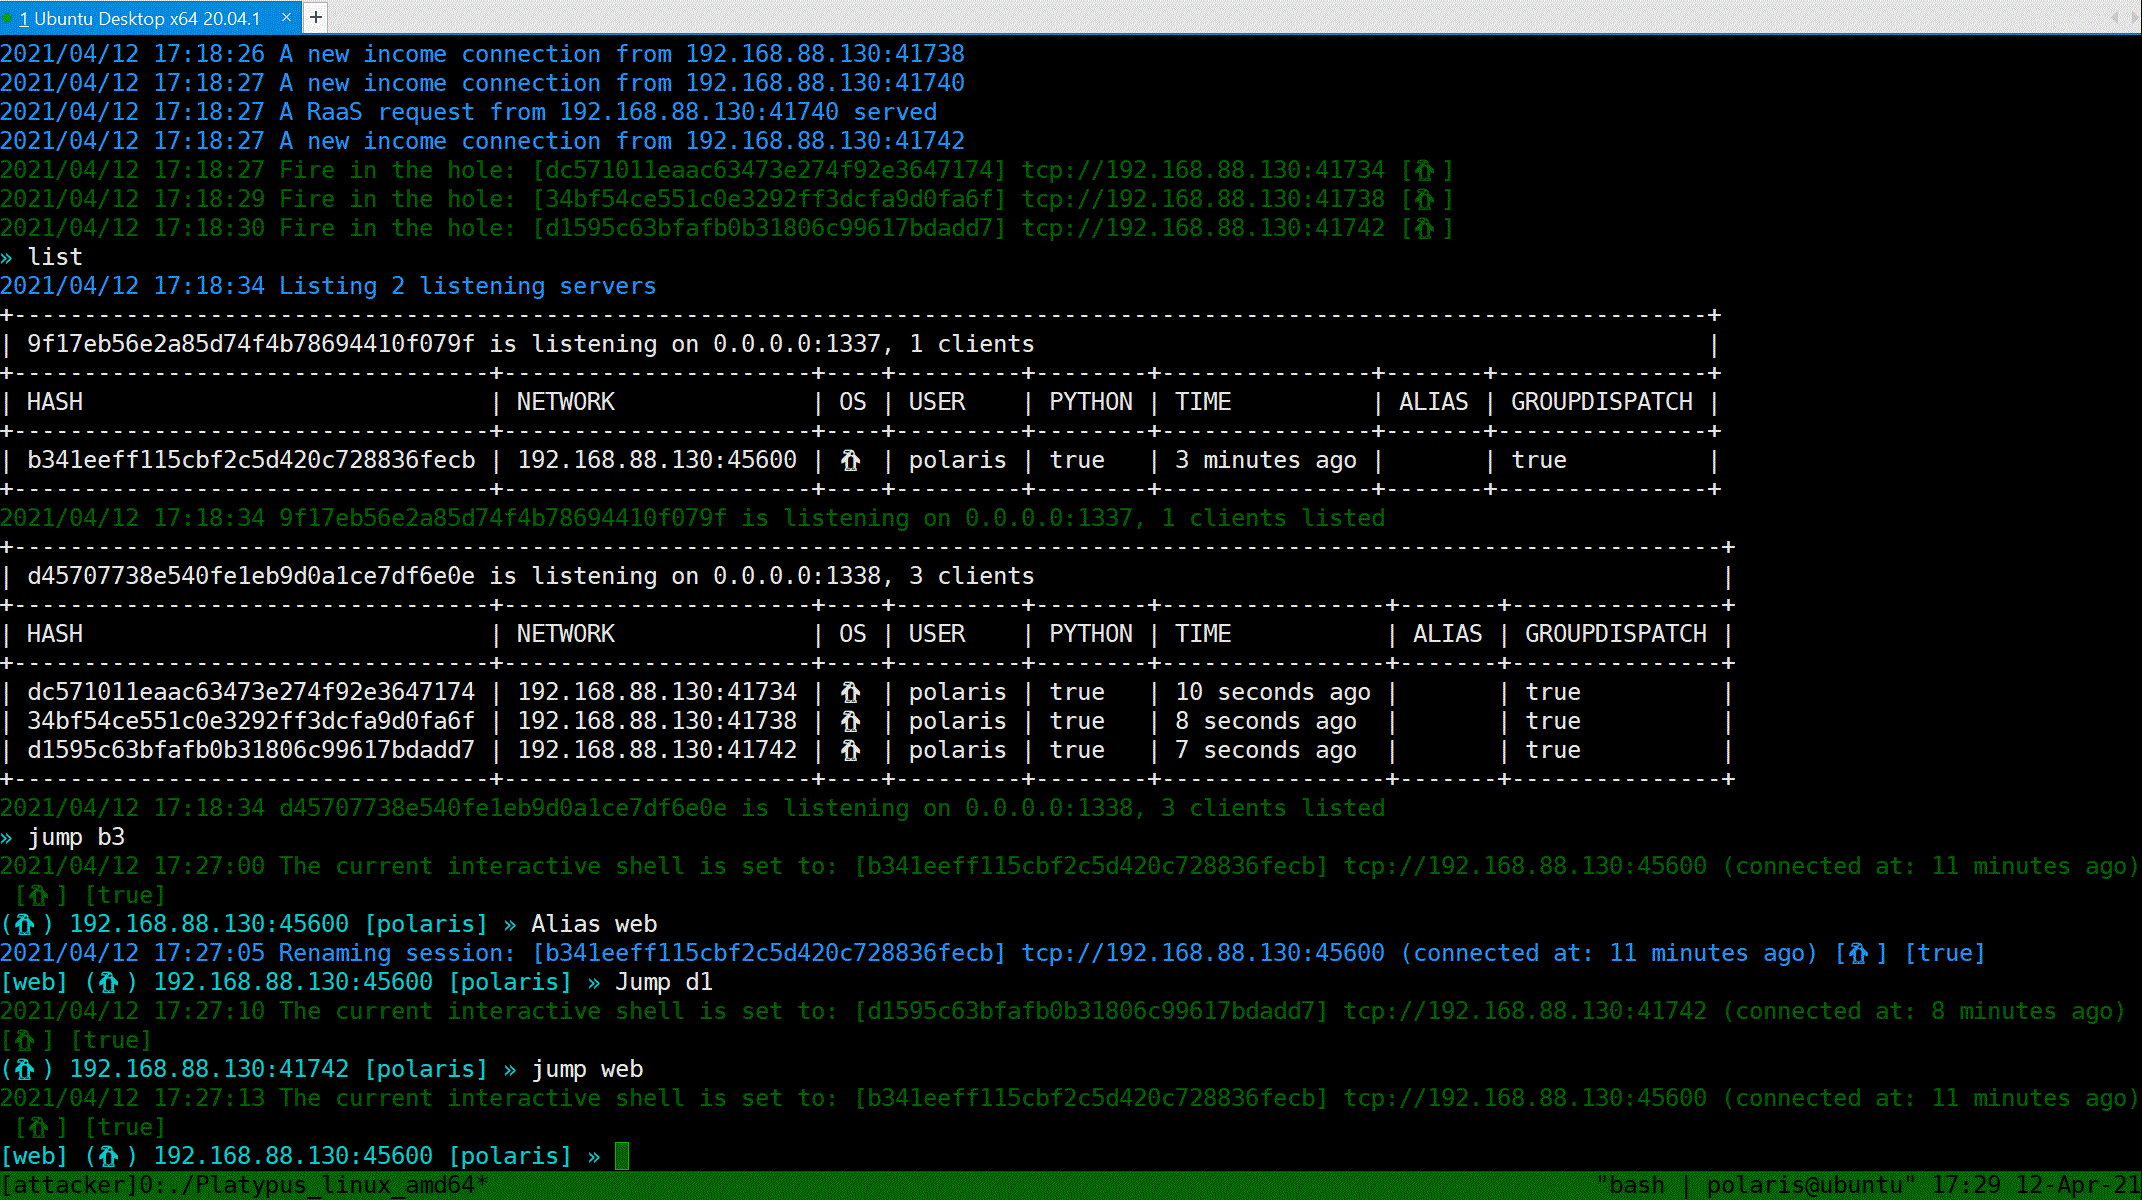Click green status dot on the Ubuntu Desktop tab
Viewport: 2142px width, 1200px height.
8,18
